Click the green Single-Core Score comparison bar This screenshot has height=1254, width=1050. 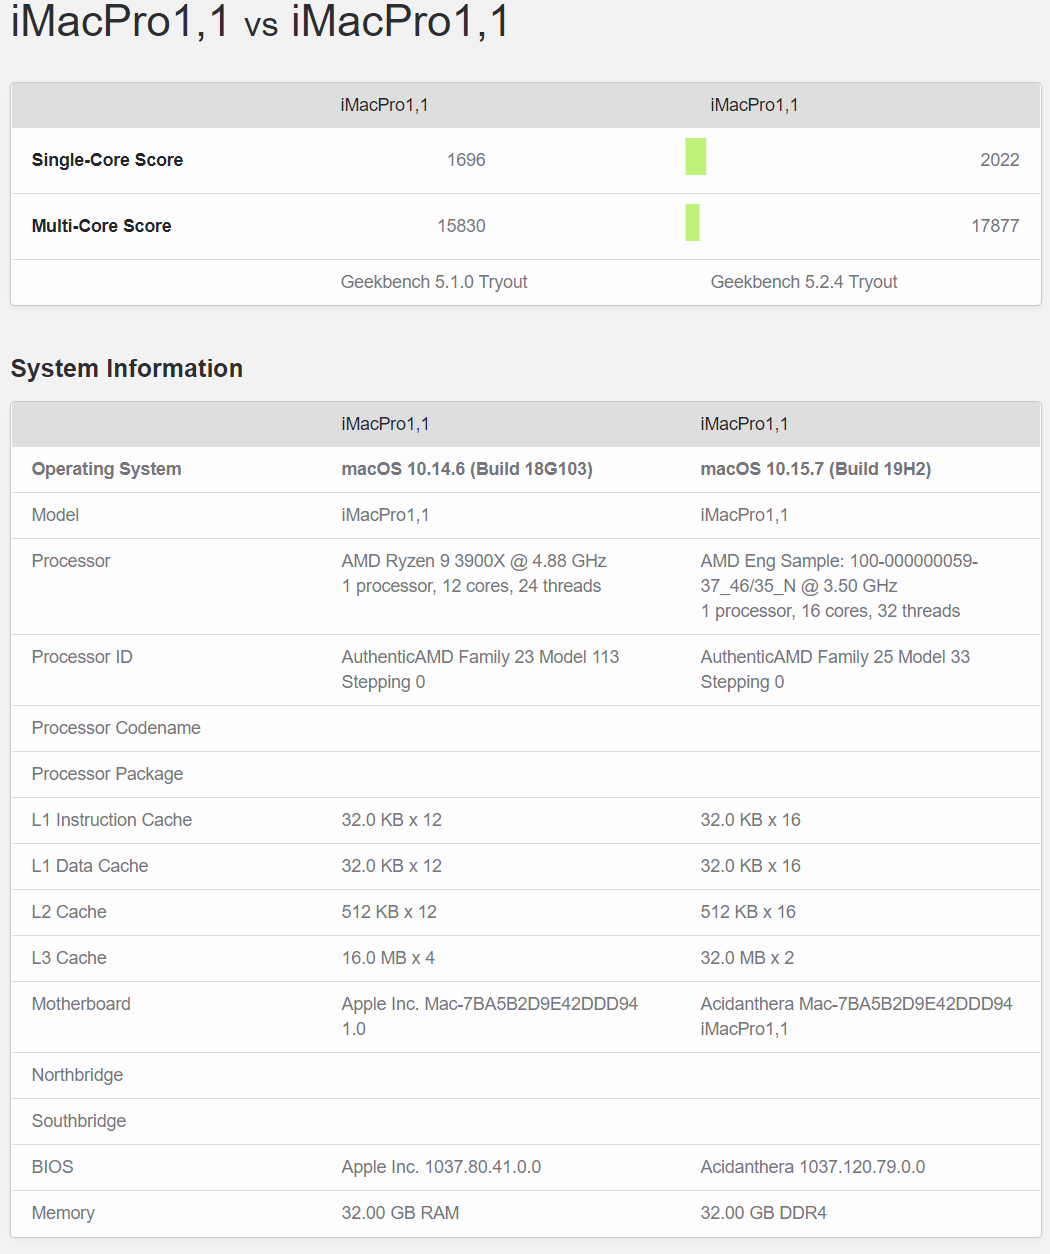(695, 157)
